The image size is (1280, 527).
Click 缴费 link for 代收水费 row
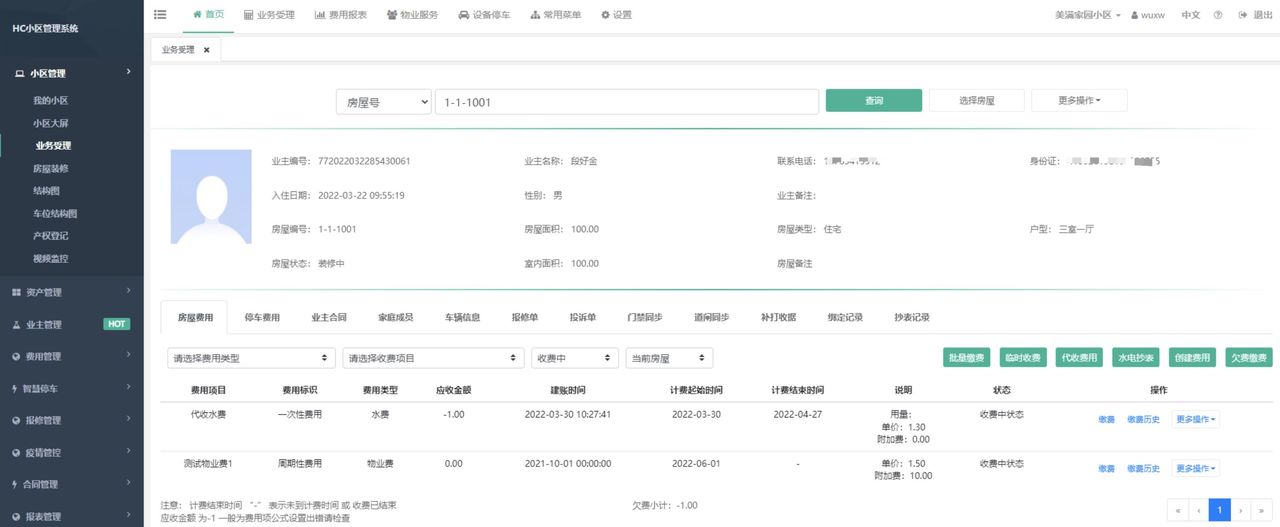click(1106, 419)
